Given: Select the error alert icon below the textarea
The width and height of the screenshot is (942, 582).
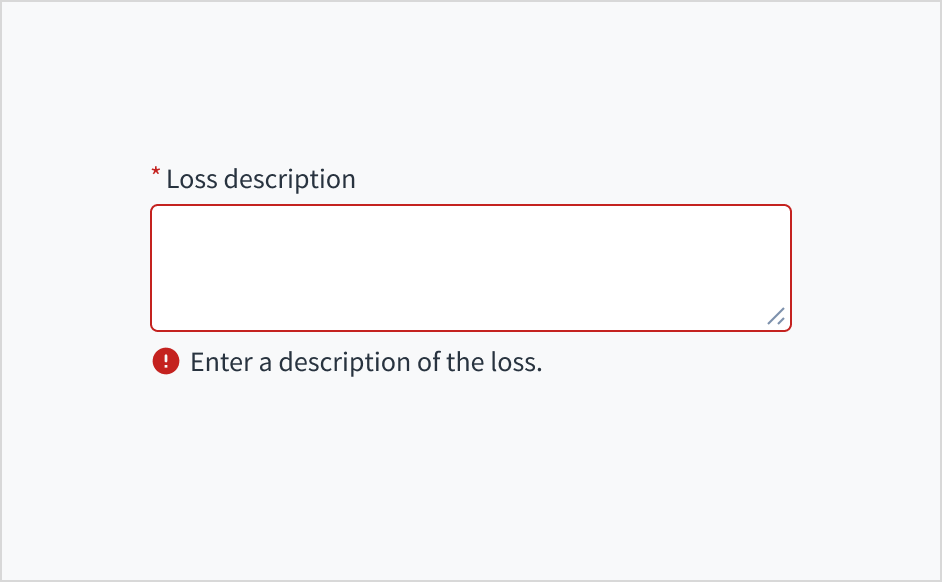Looking at the screenshot, I should (166, 362).
